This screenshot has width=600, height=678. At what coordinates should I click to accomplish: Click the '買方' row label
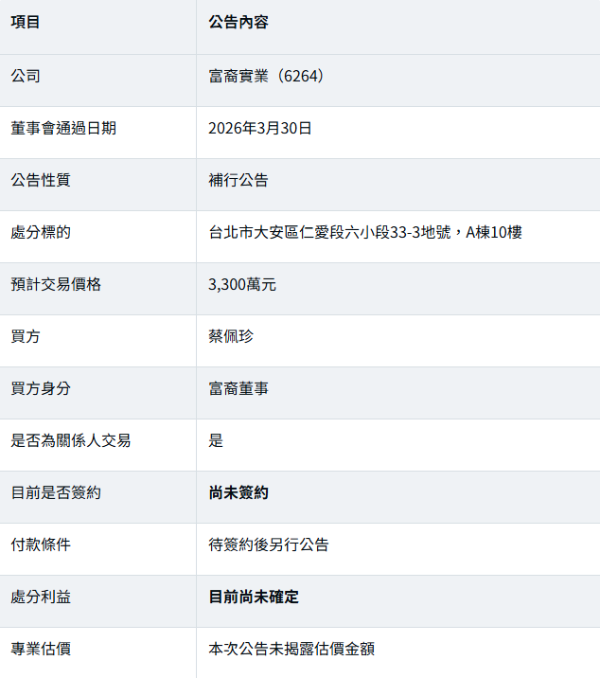(26, 336)
